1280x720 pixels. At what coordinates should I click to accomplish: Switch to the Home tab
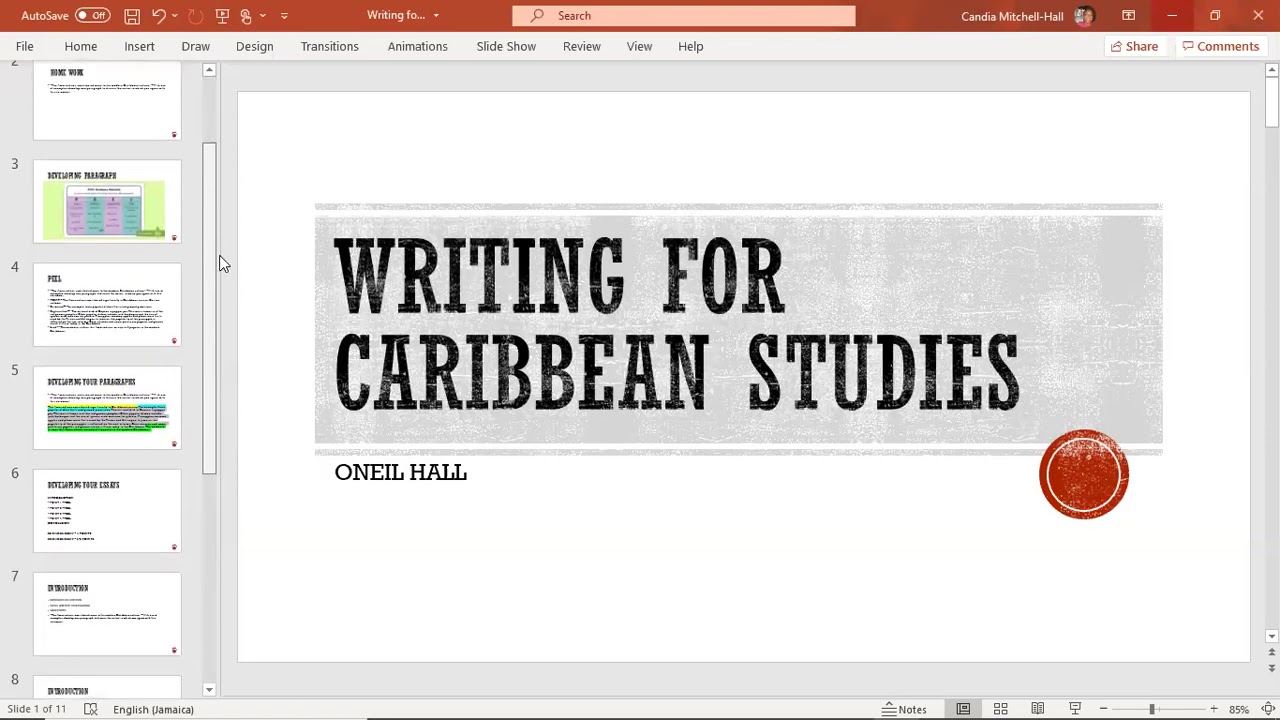[81, 46]
